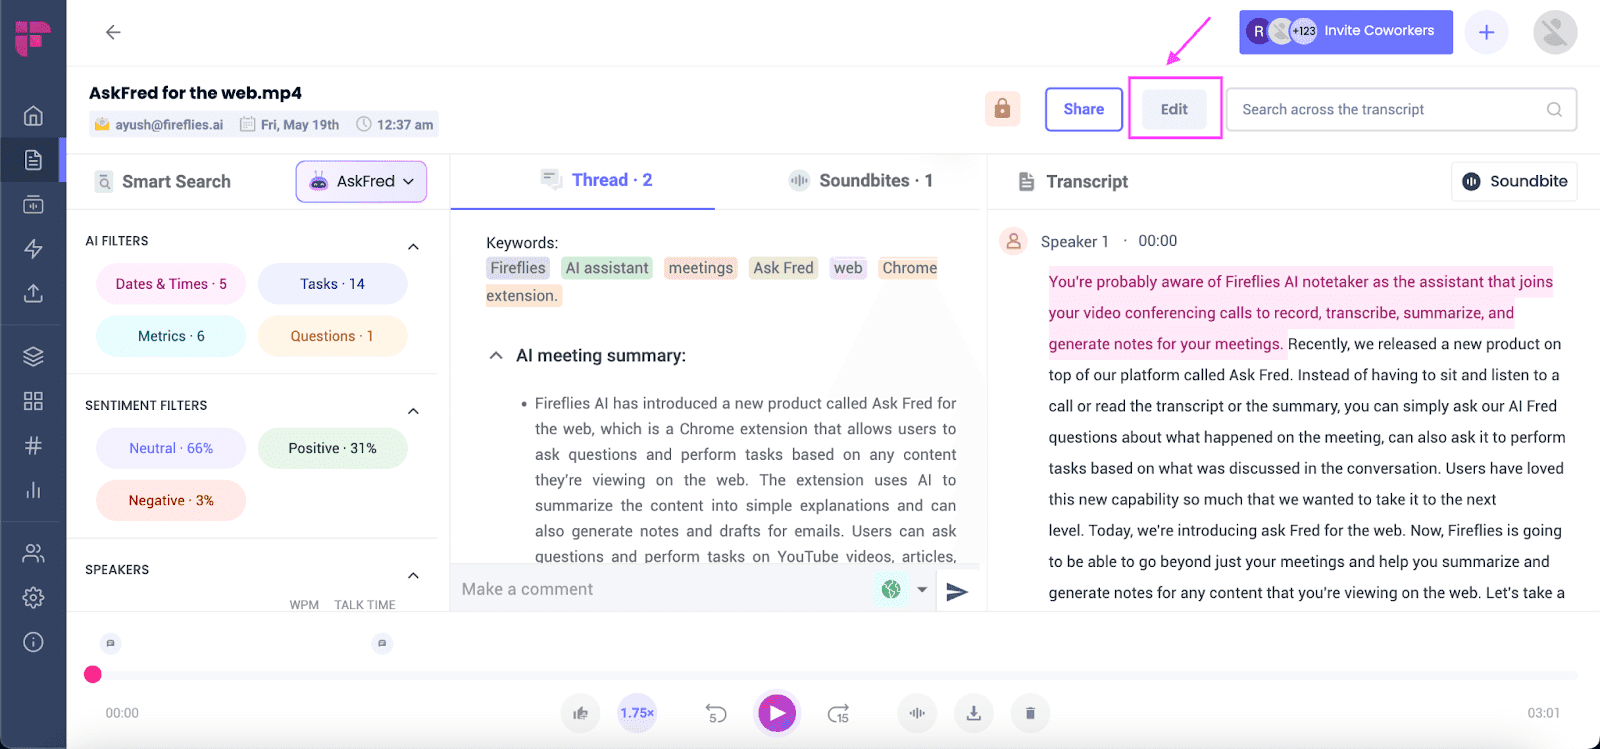Open the settings gear in sidebar

[x=33, y=597]
